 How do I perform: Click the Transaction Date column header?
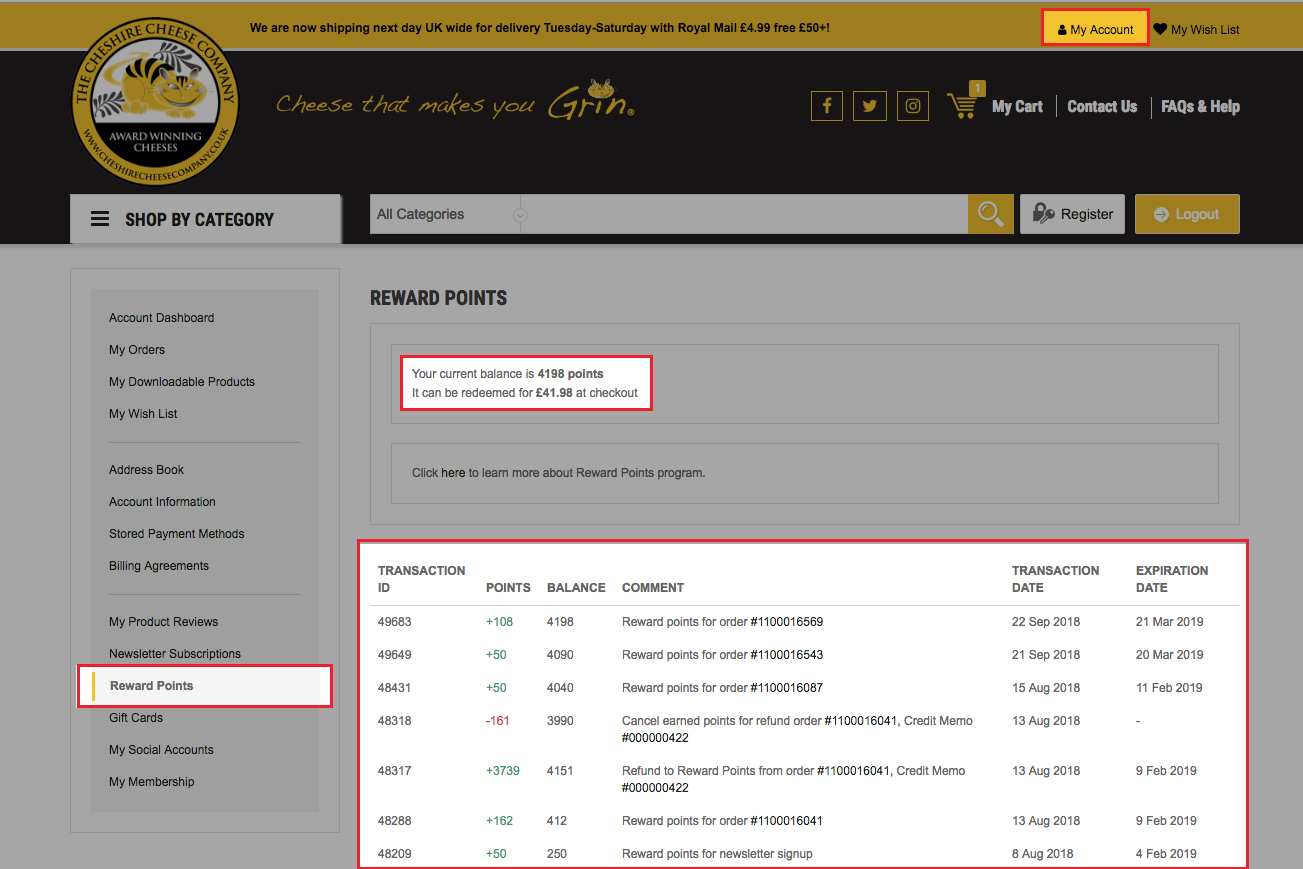pos(1055,579)
